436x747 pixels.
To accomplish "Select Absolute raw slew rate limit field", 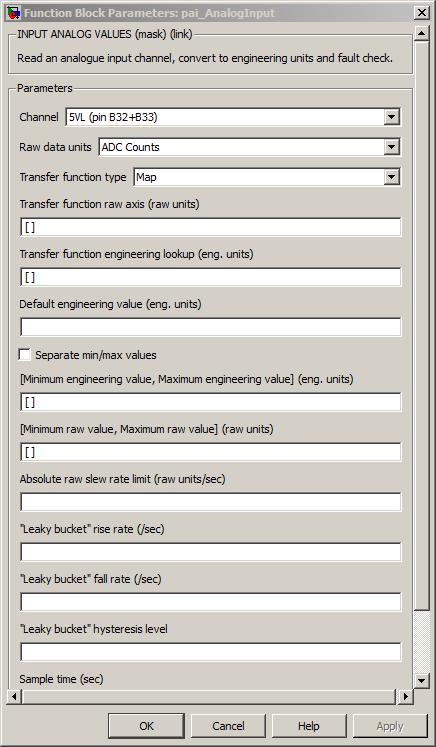I will (211, 502).
